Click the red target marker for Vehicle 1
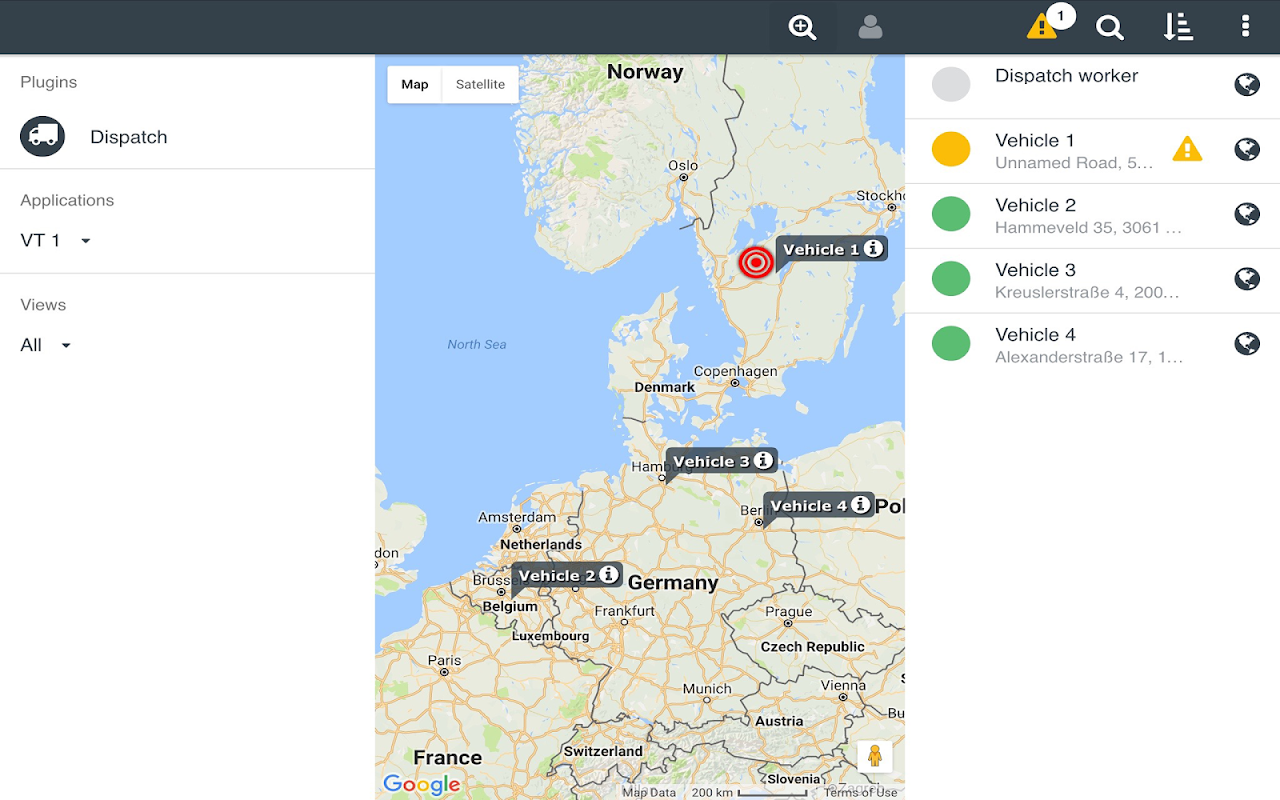 pos(756,262)
